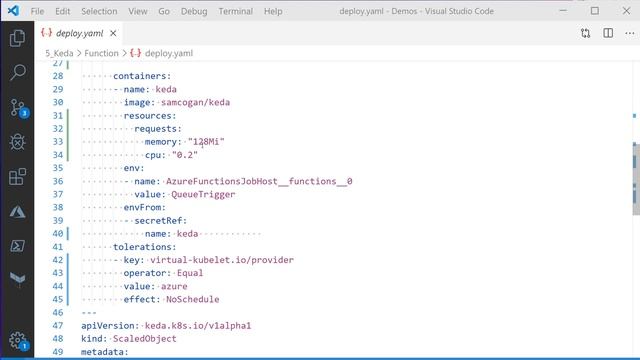Open the Help menu
640x360 pixels.
pyautogui.click(x=273, y=11)
